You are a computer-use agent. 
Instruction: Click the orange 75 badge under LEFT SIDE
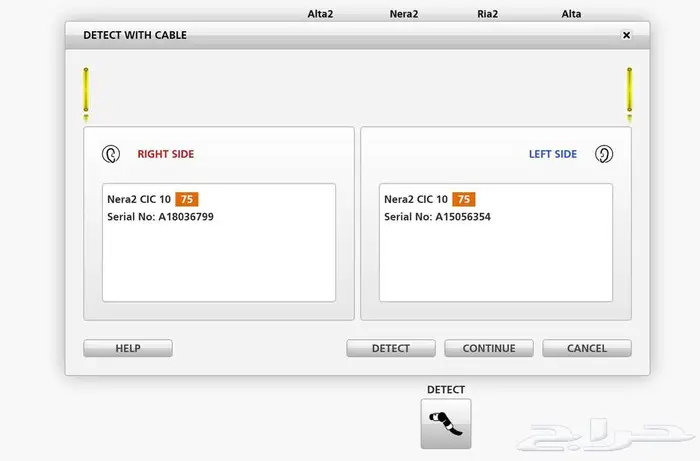(x=464, y=200)
